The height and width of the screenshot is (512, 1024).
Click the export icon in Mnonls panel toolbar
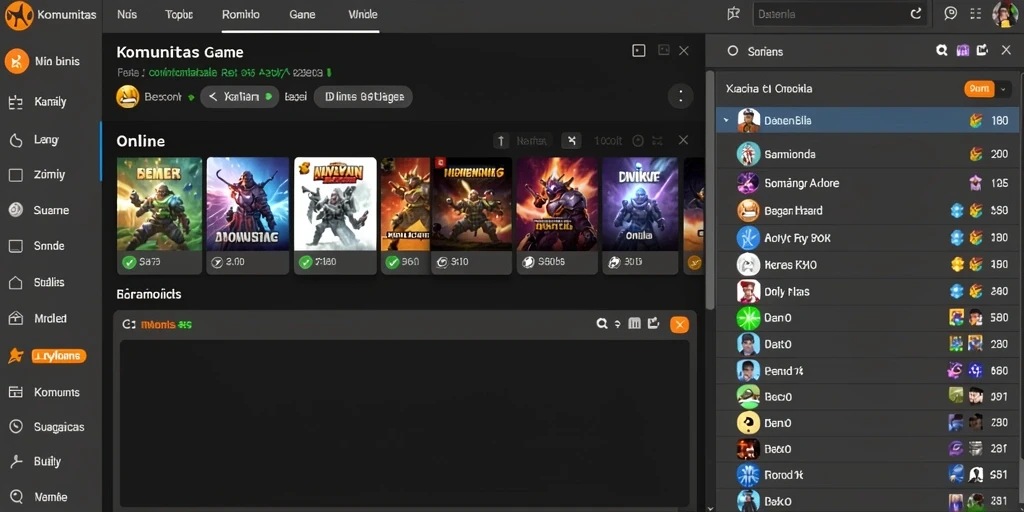pos(653,323)
